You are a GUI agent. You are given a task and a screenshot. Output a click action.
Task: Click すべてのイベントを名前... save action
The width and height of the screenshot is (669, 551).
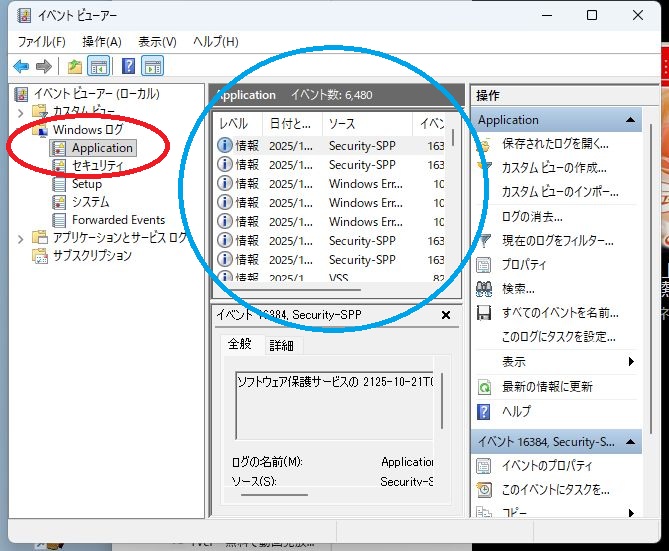[x=560, y=313]
